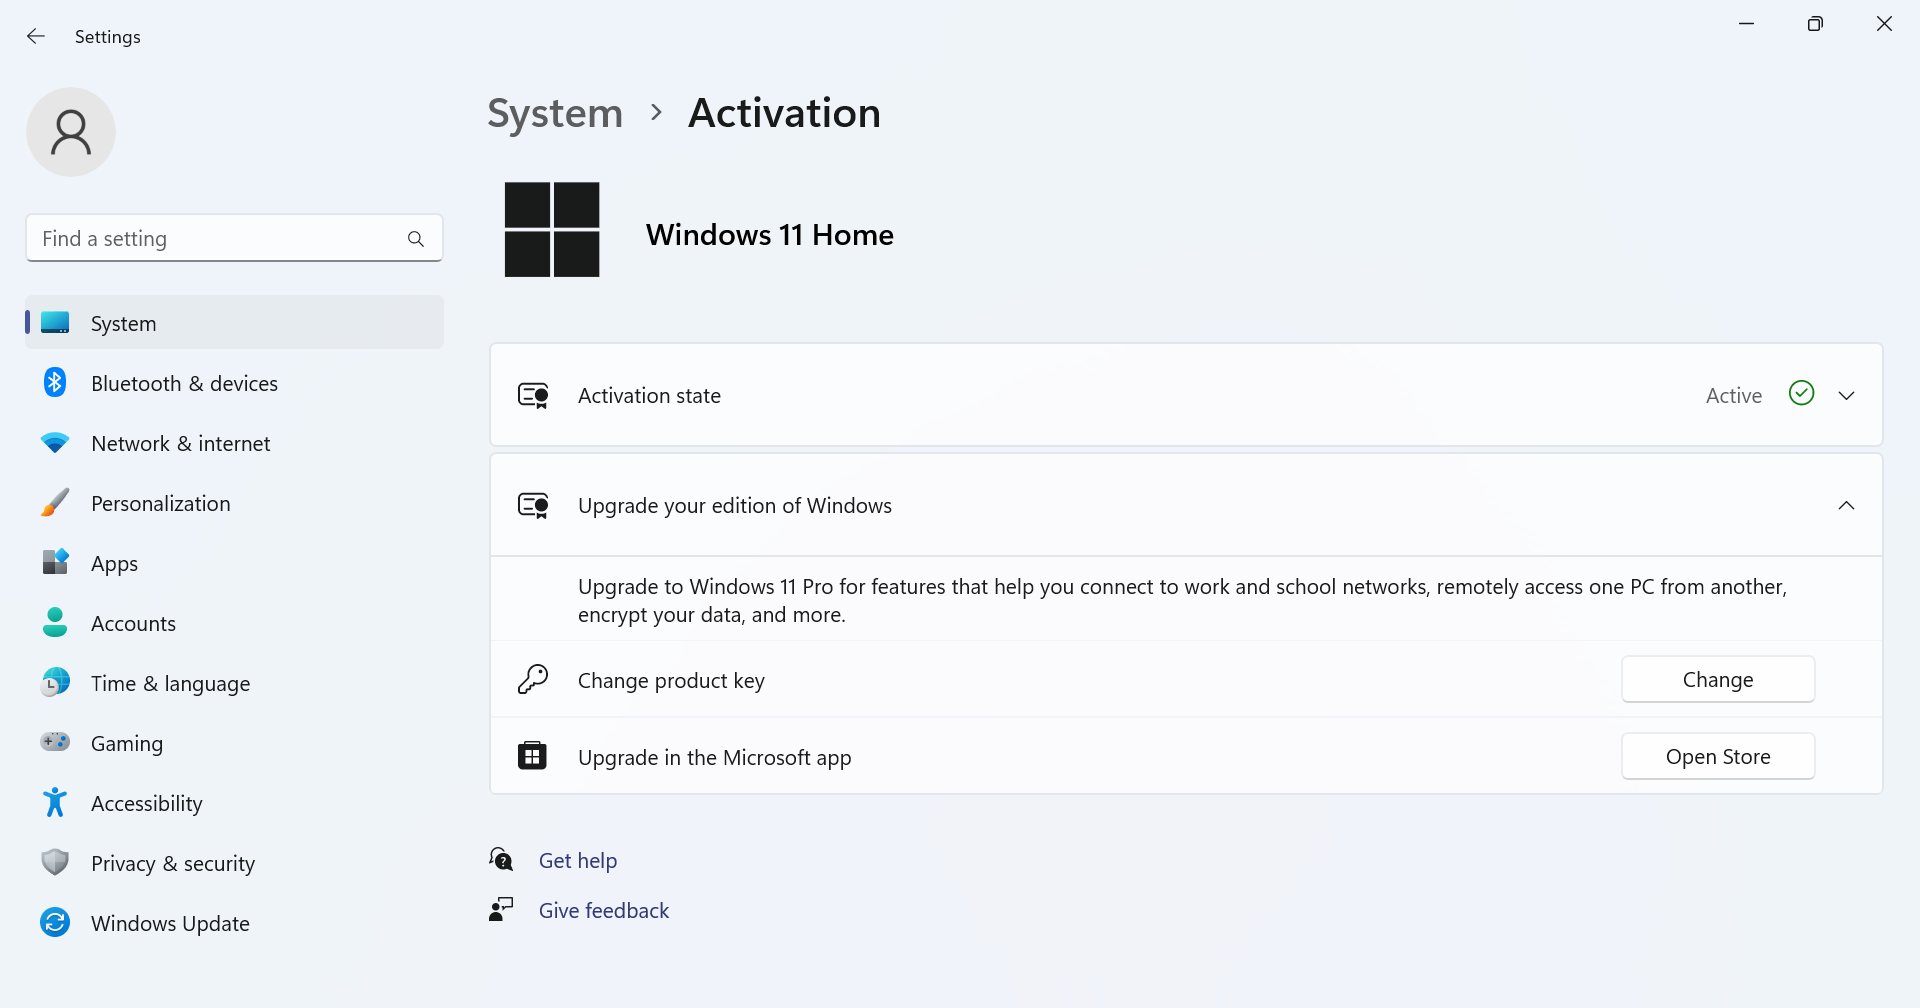Click the search magnifier in Find a setting

[x=417, y=238]
